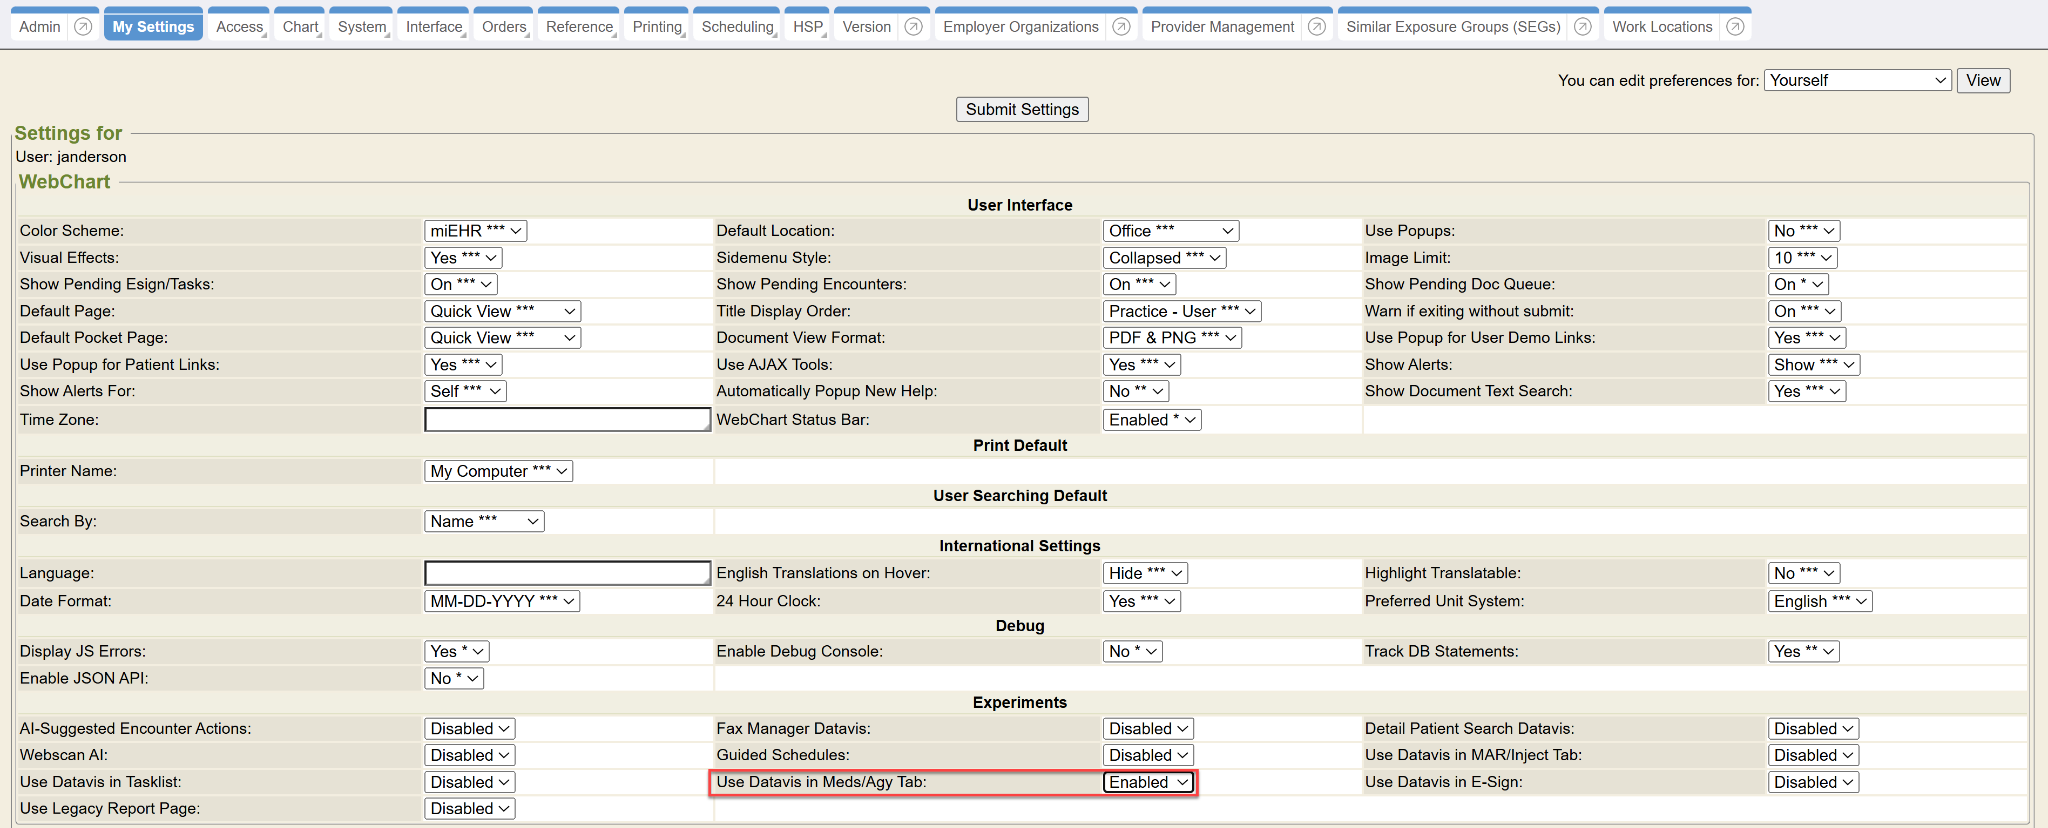Click the arrow icon next to Work Locations
This screenshot has height=828, width=2048.
click(1735, 27)
